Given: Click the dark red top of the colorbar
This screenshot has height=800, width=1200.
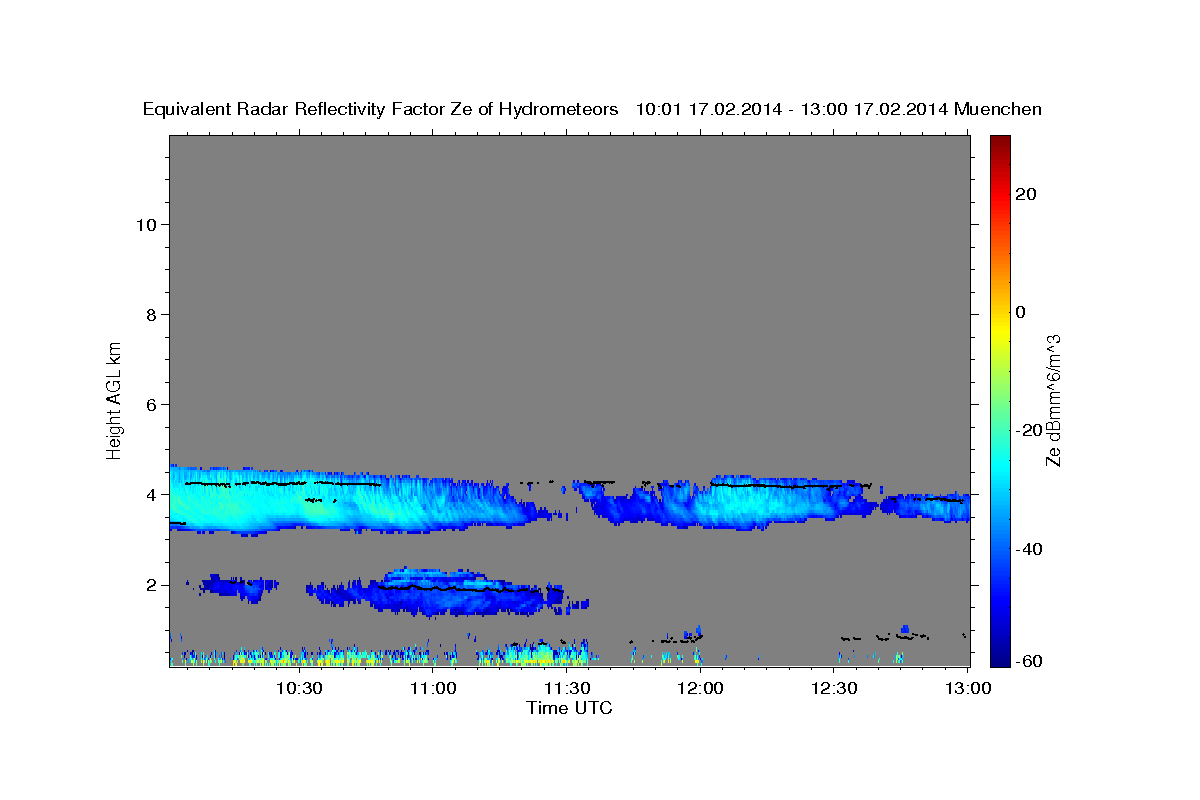Looking at the screenshot, I should pyautogui.click(x=1000, y=141).
